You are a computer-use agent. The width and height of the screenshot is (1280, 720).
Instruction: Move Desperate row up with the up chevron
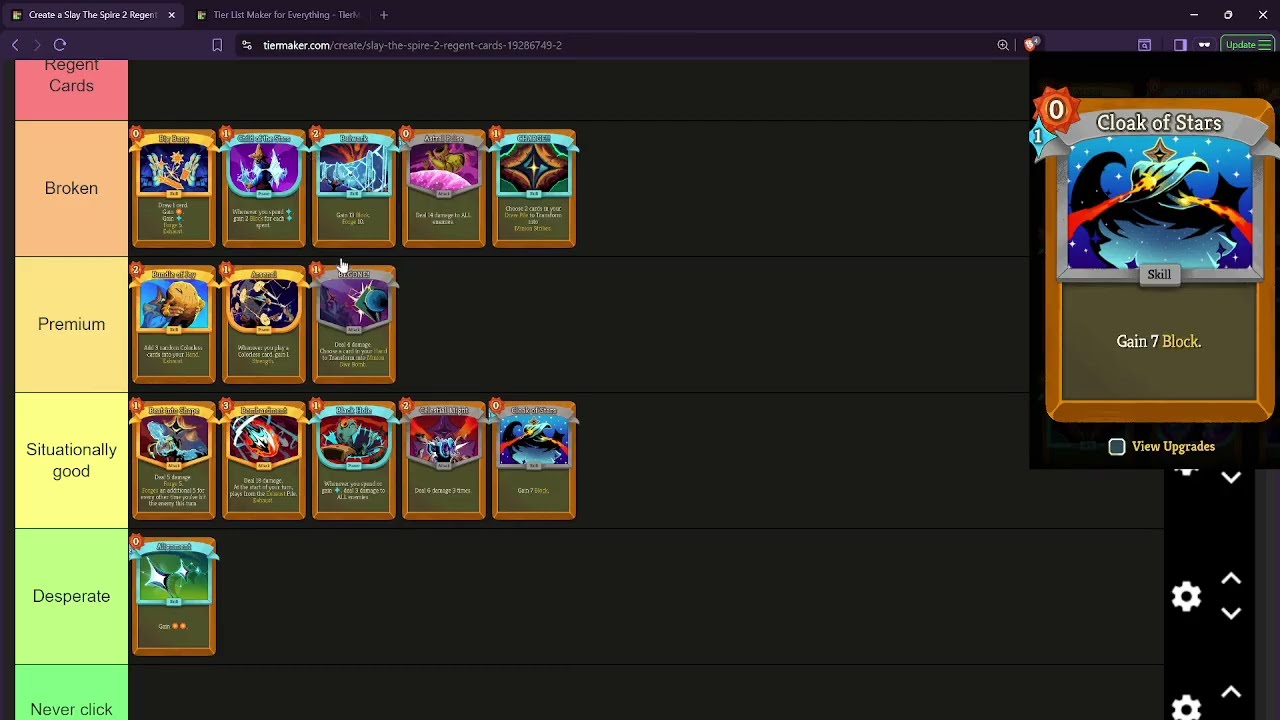[x=1231, y=579]
